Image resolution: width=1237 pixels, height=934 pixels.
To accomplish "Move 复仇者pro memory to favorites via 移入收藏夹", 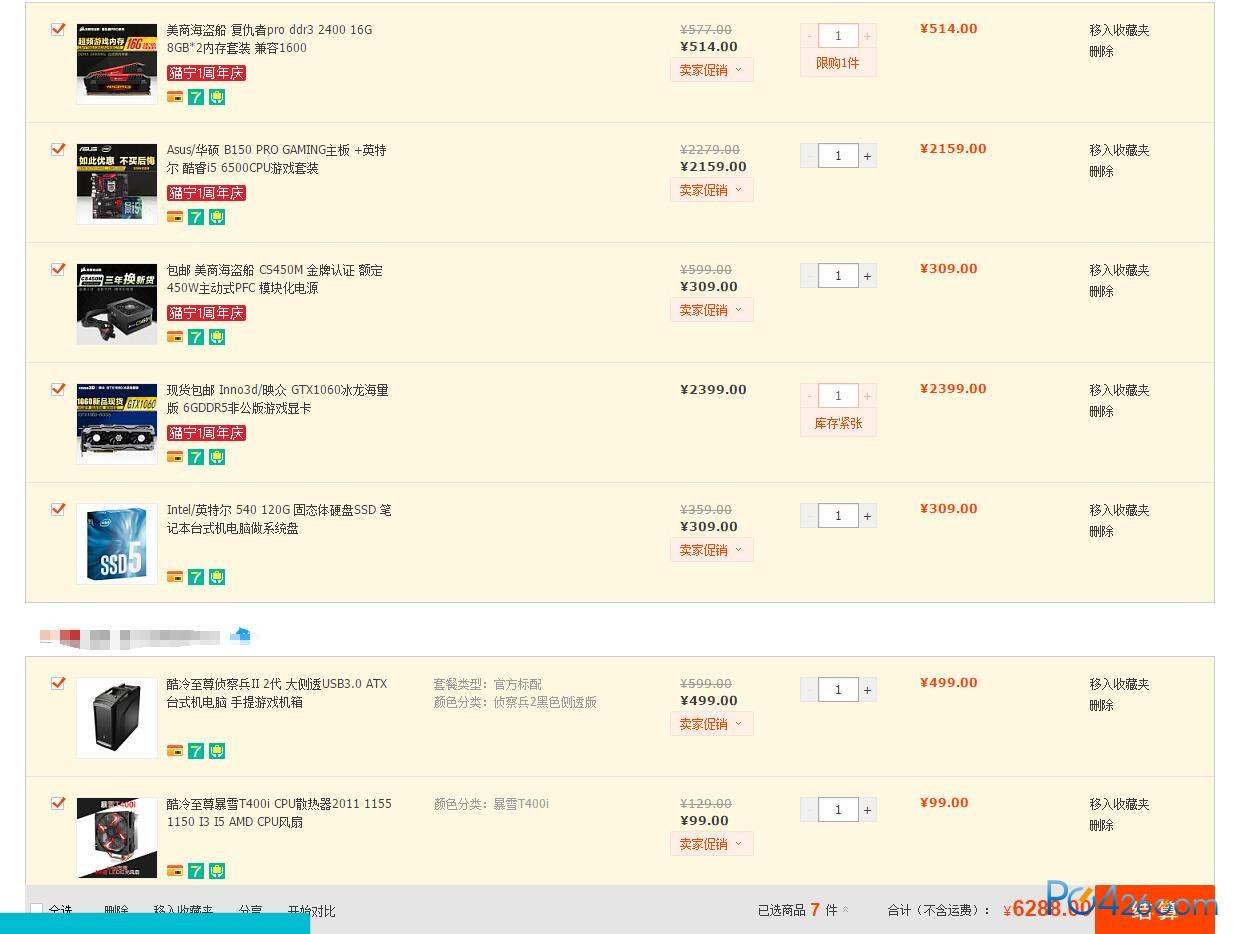I will [1119, 30].
